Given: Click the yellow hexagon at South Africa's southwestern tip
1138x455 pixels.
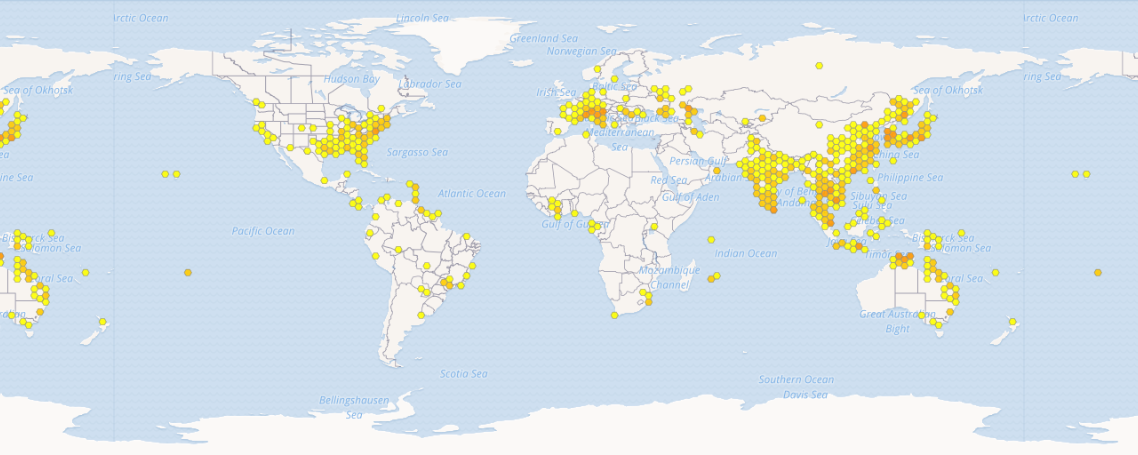Looking at the screenshot, I should click(x=614, y=315).
